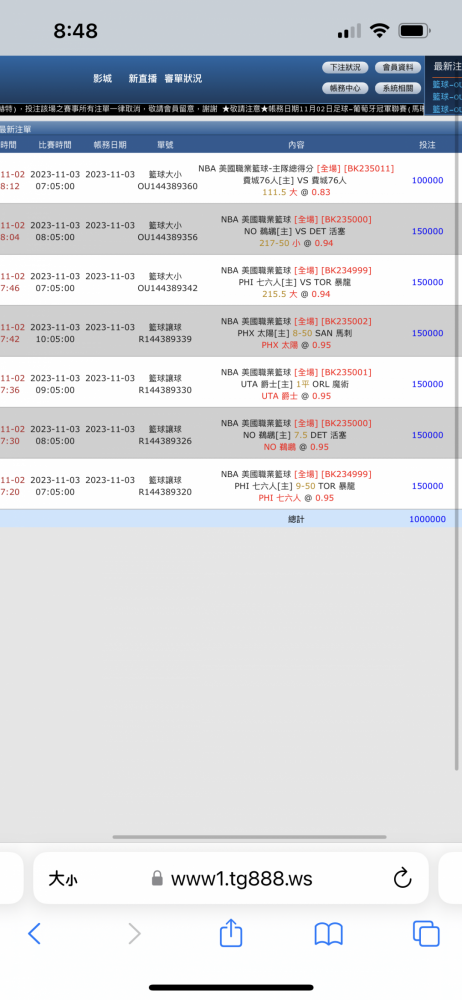Tap the lock icon beside the URL
462x1000 pixels.
[x=157, y=879]
